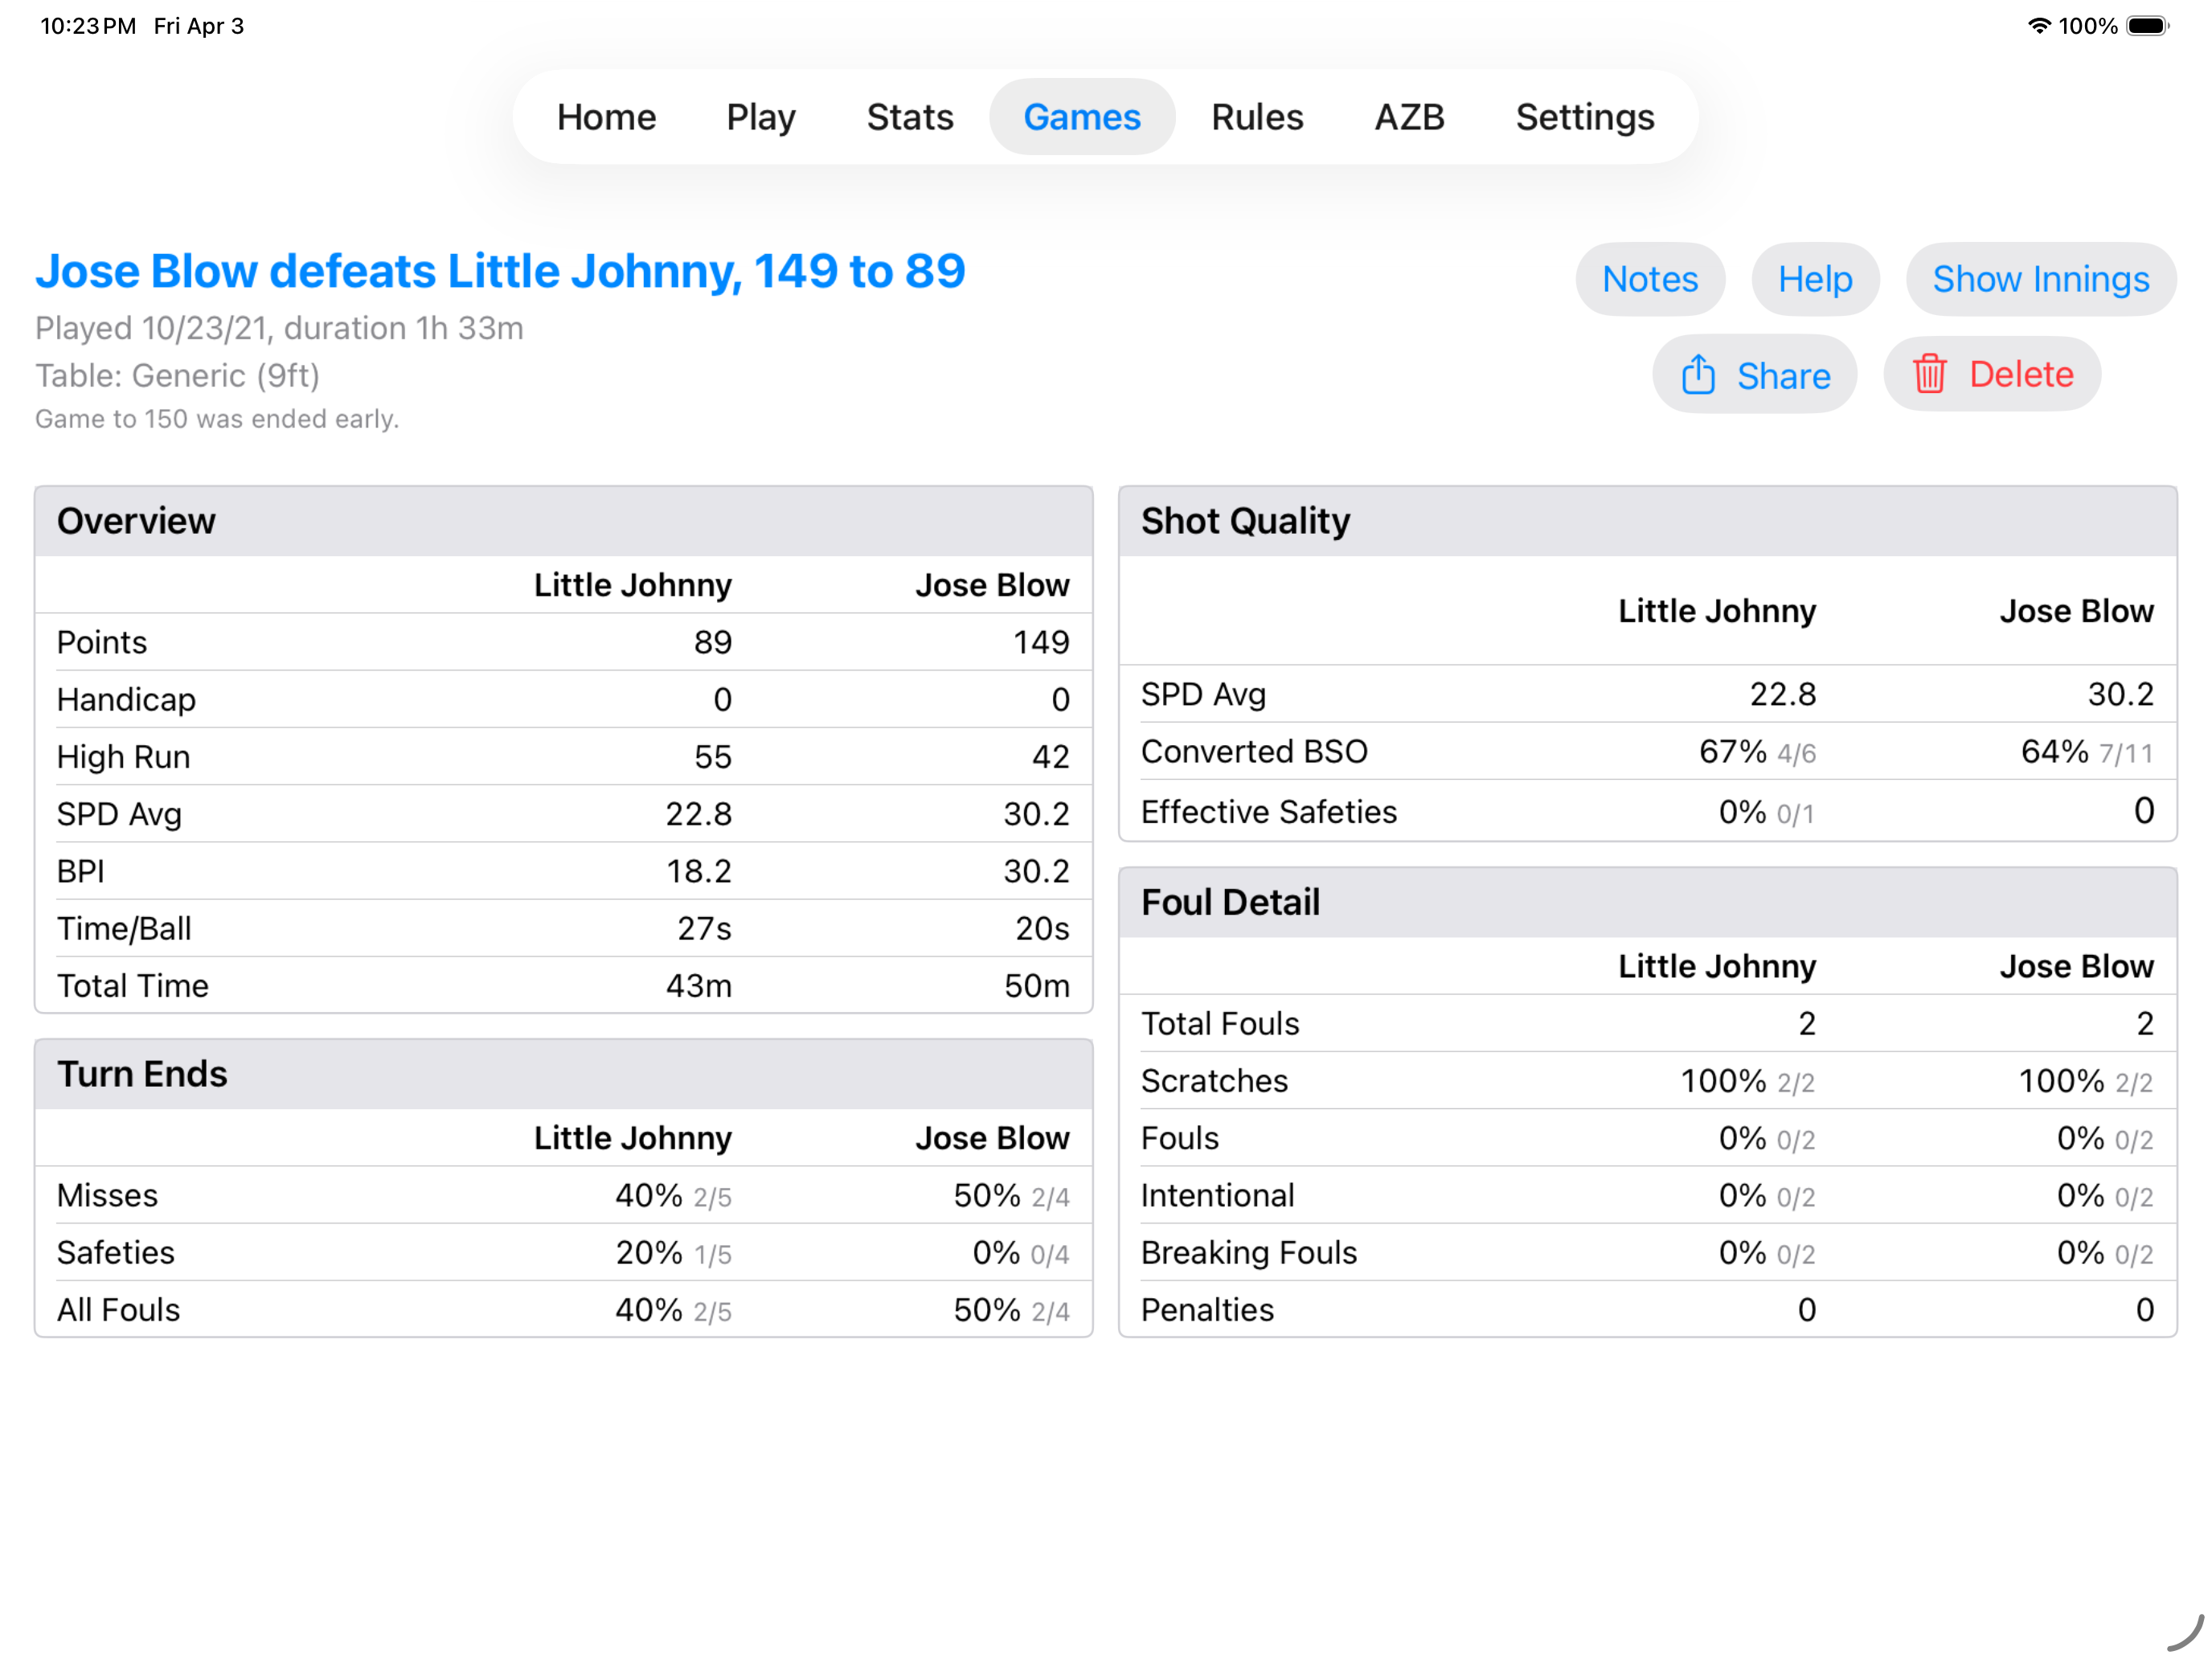Open game Notes
This screenshot has height=1659, width=2212.
1649,279
